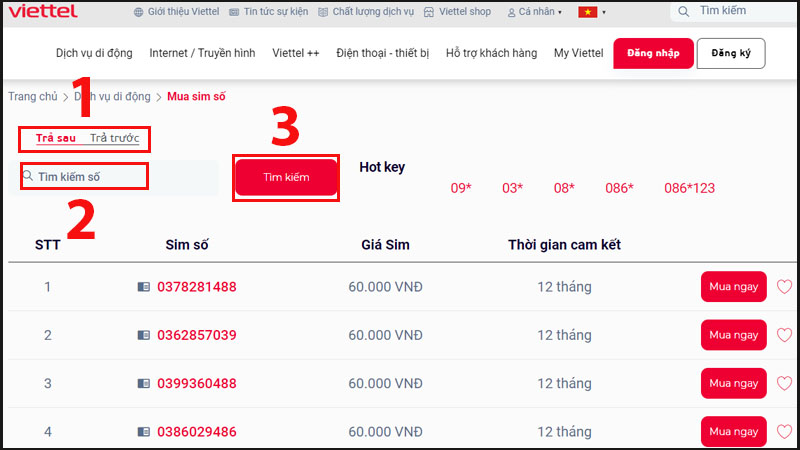This screenshot has height=450, width=800.
Task: Select hot key 03*
Action: point(512,188)
